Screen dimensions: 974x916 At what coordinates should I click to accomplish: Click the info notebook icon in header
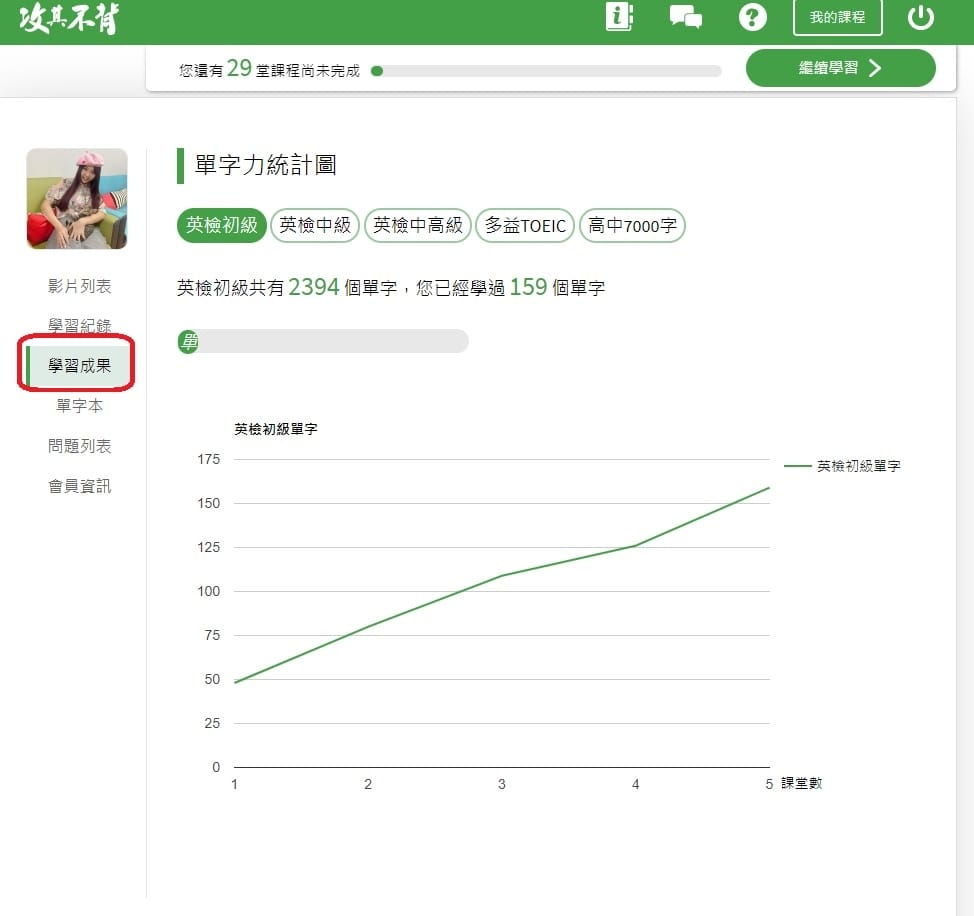[x=620, y=17]
